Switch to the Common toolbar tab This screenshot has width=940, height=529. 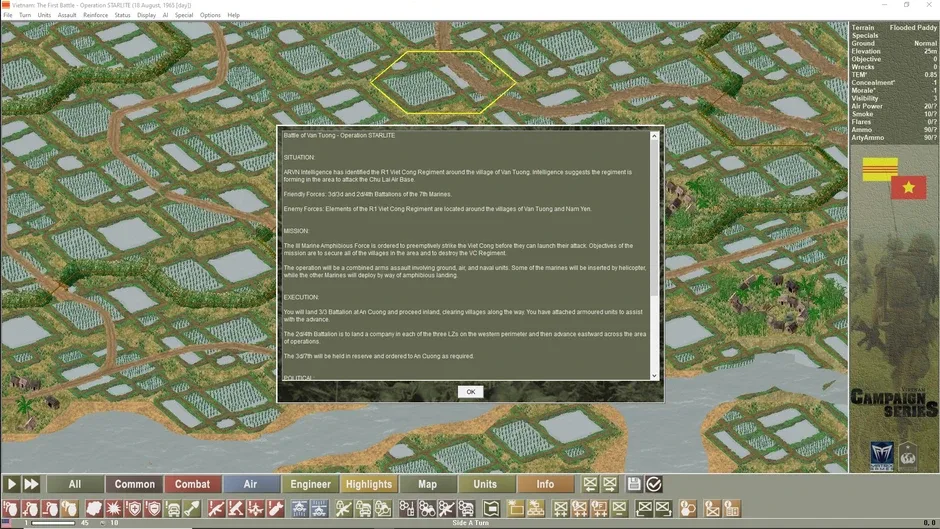(x=134, y=484)
